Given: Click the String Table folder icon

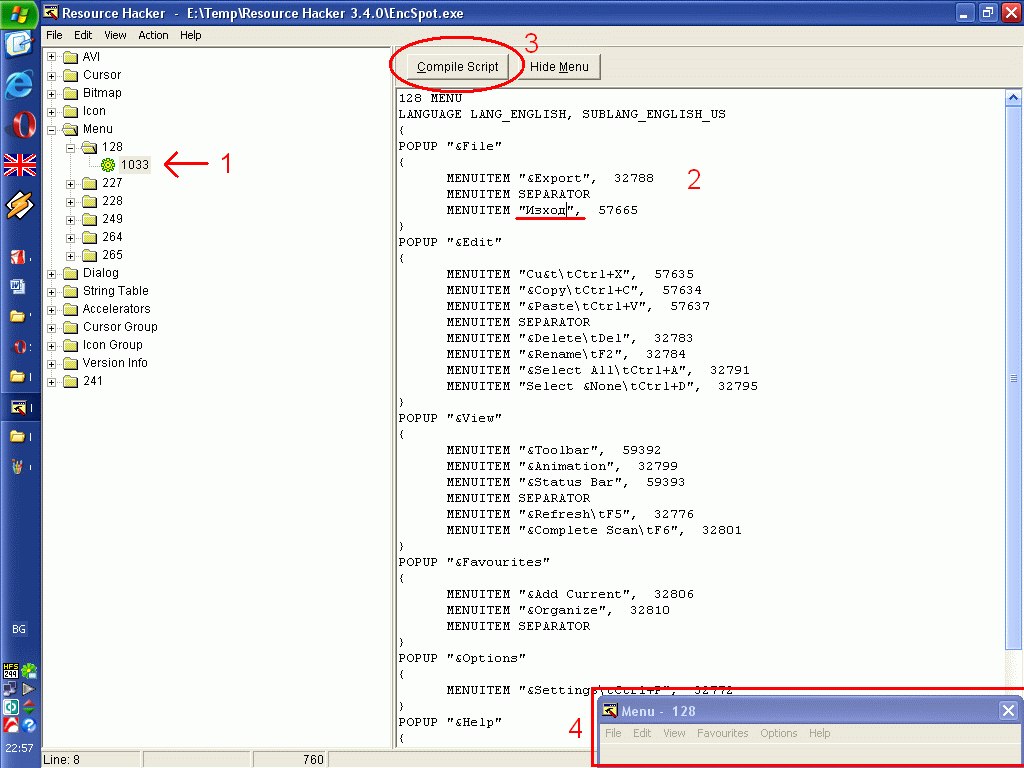Looking at the screenshot, I should [71, 291].
